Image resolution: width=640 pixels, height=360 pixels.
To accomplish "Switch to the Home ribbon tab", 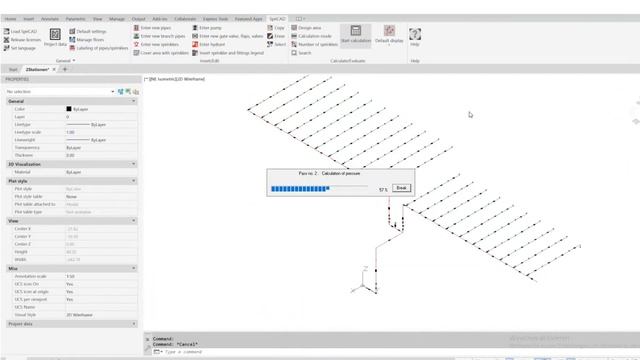I will click(10, 19).
